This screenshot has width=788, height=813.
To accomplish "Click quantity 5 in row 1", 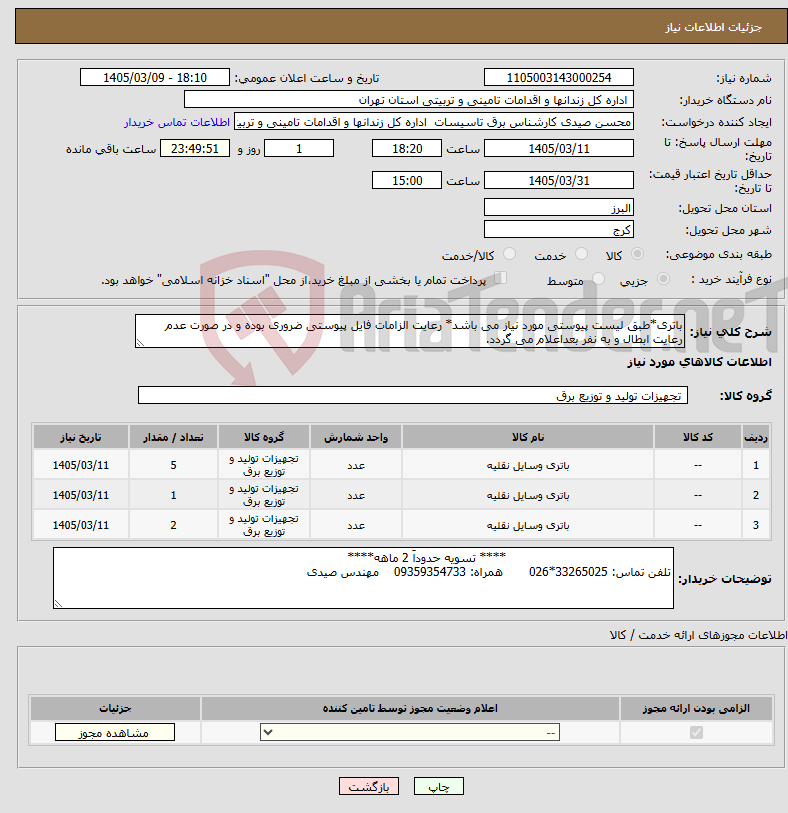I will (x=173, y=465).
